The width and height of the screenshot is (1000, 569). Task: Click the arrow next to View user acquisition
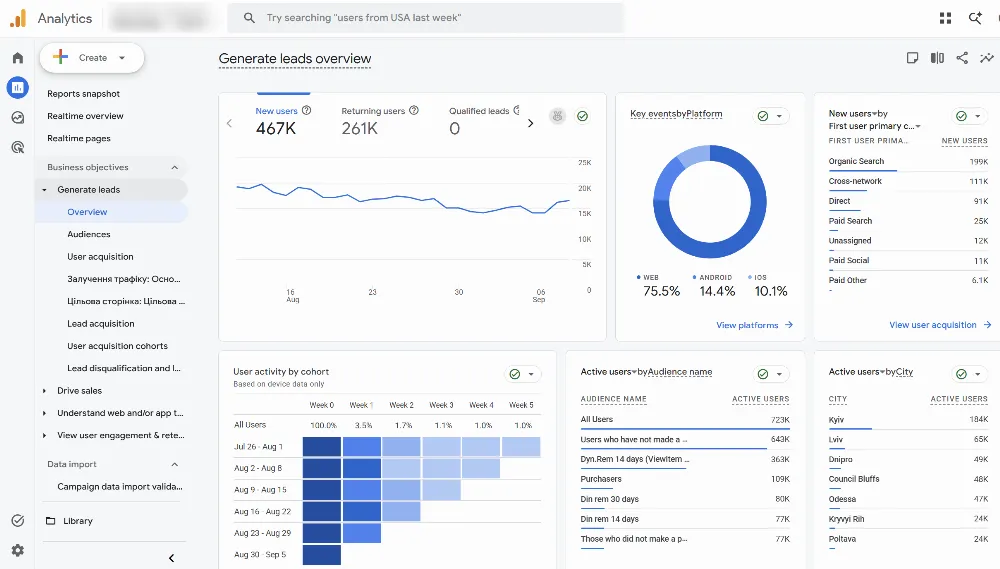[987, 325]
